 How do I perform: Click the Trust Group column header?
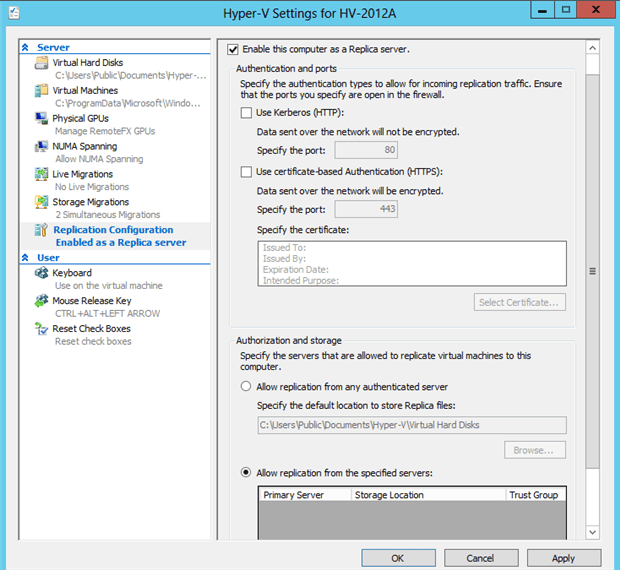pyautogui.click(x=535, y=495)
